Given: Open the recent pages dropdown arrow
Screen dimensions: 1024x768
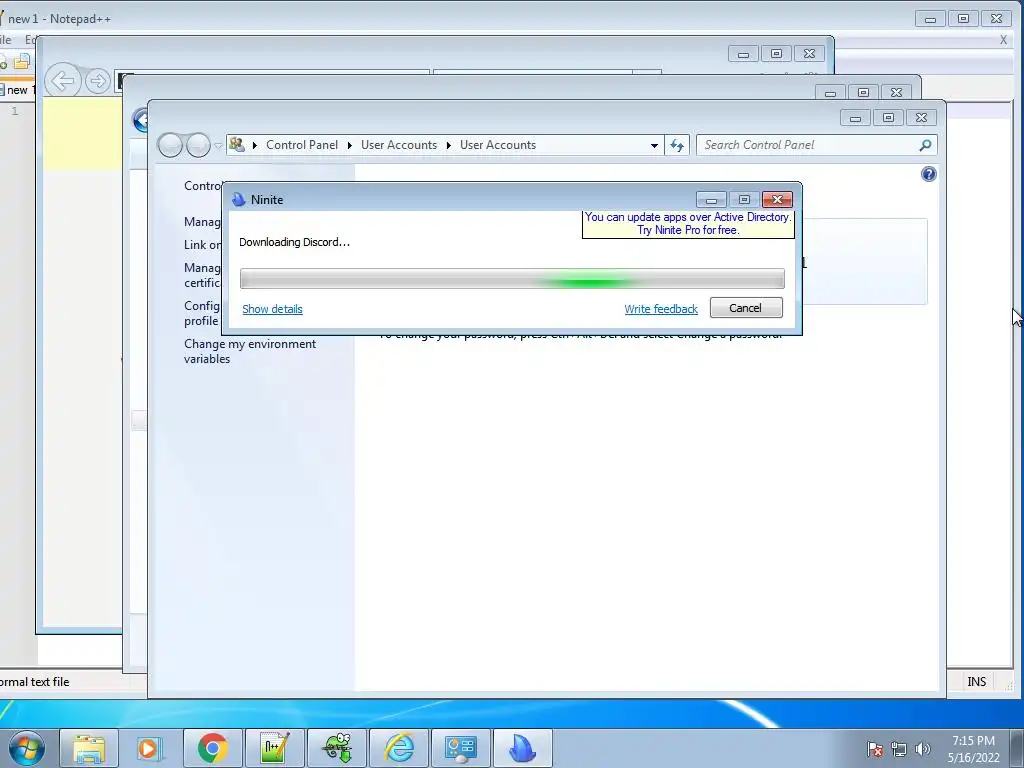Looking at the screenshot, I should coord(218,146).
